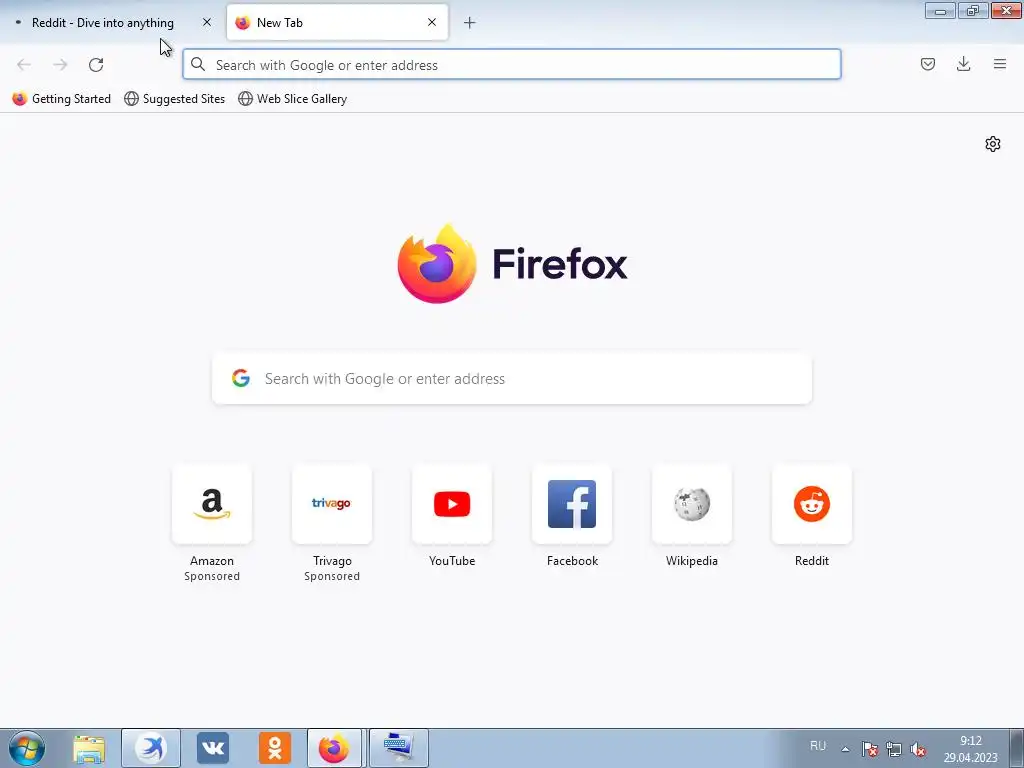Screen dimensions: 1024x768
Task: Click the Firefox taskbar button
Action: (x=334, y=748)
